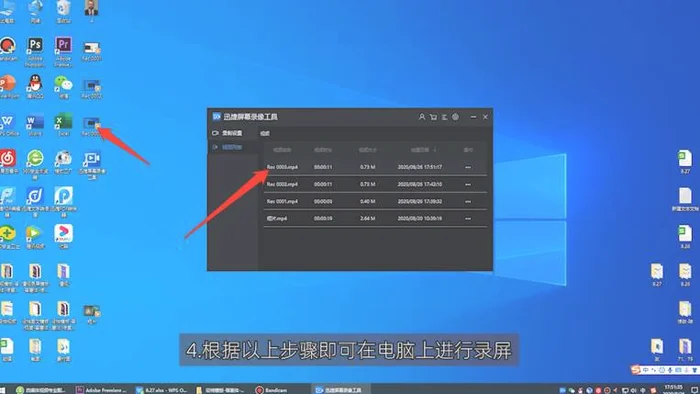Select the Rec 0003.mp4 file name
The width and height of the screenshot is (700, 394).
click(x=282, y=167)
